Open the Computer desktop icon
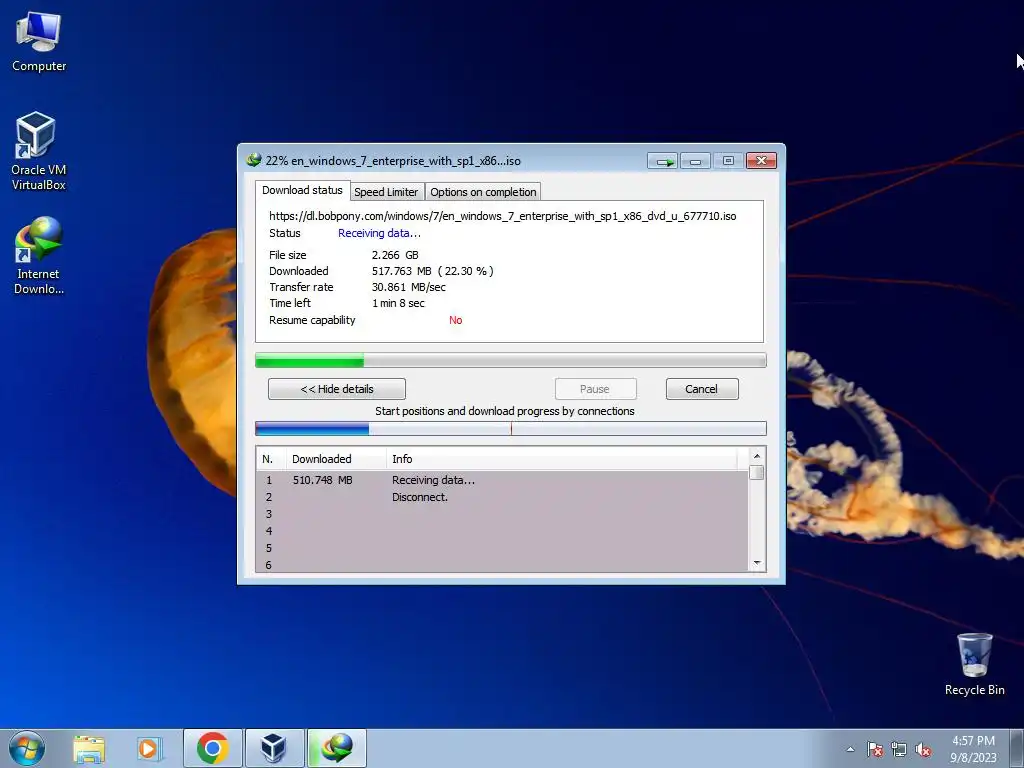 tap(39, 42)
